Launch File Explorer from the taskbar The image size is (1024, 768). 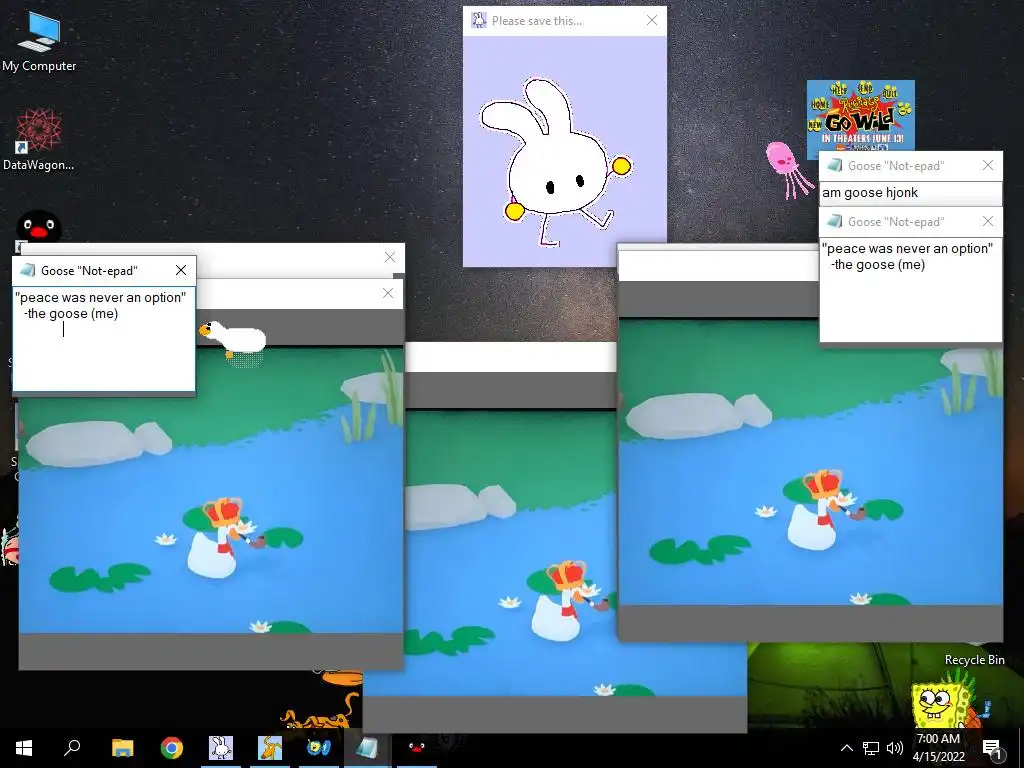pyautogui.click(x=122, y=748)
